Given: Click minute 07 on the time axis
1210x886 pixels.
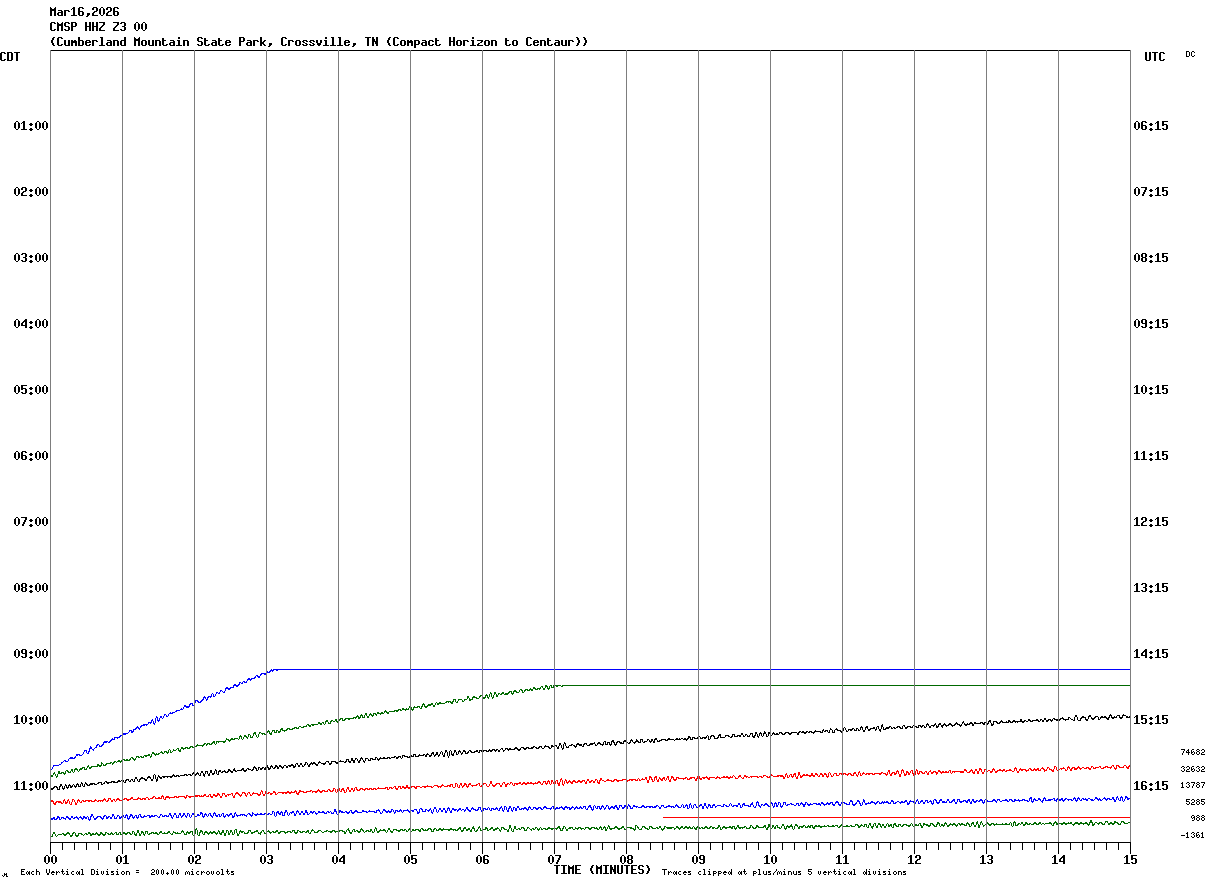Looking at the screenshot, I should [x=554, y=860].
